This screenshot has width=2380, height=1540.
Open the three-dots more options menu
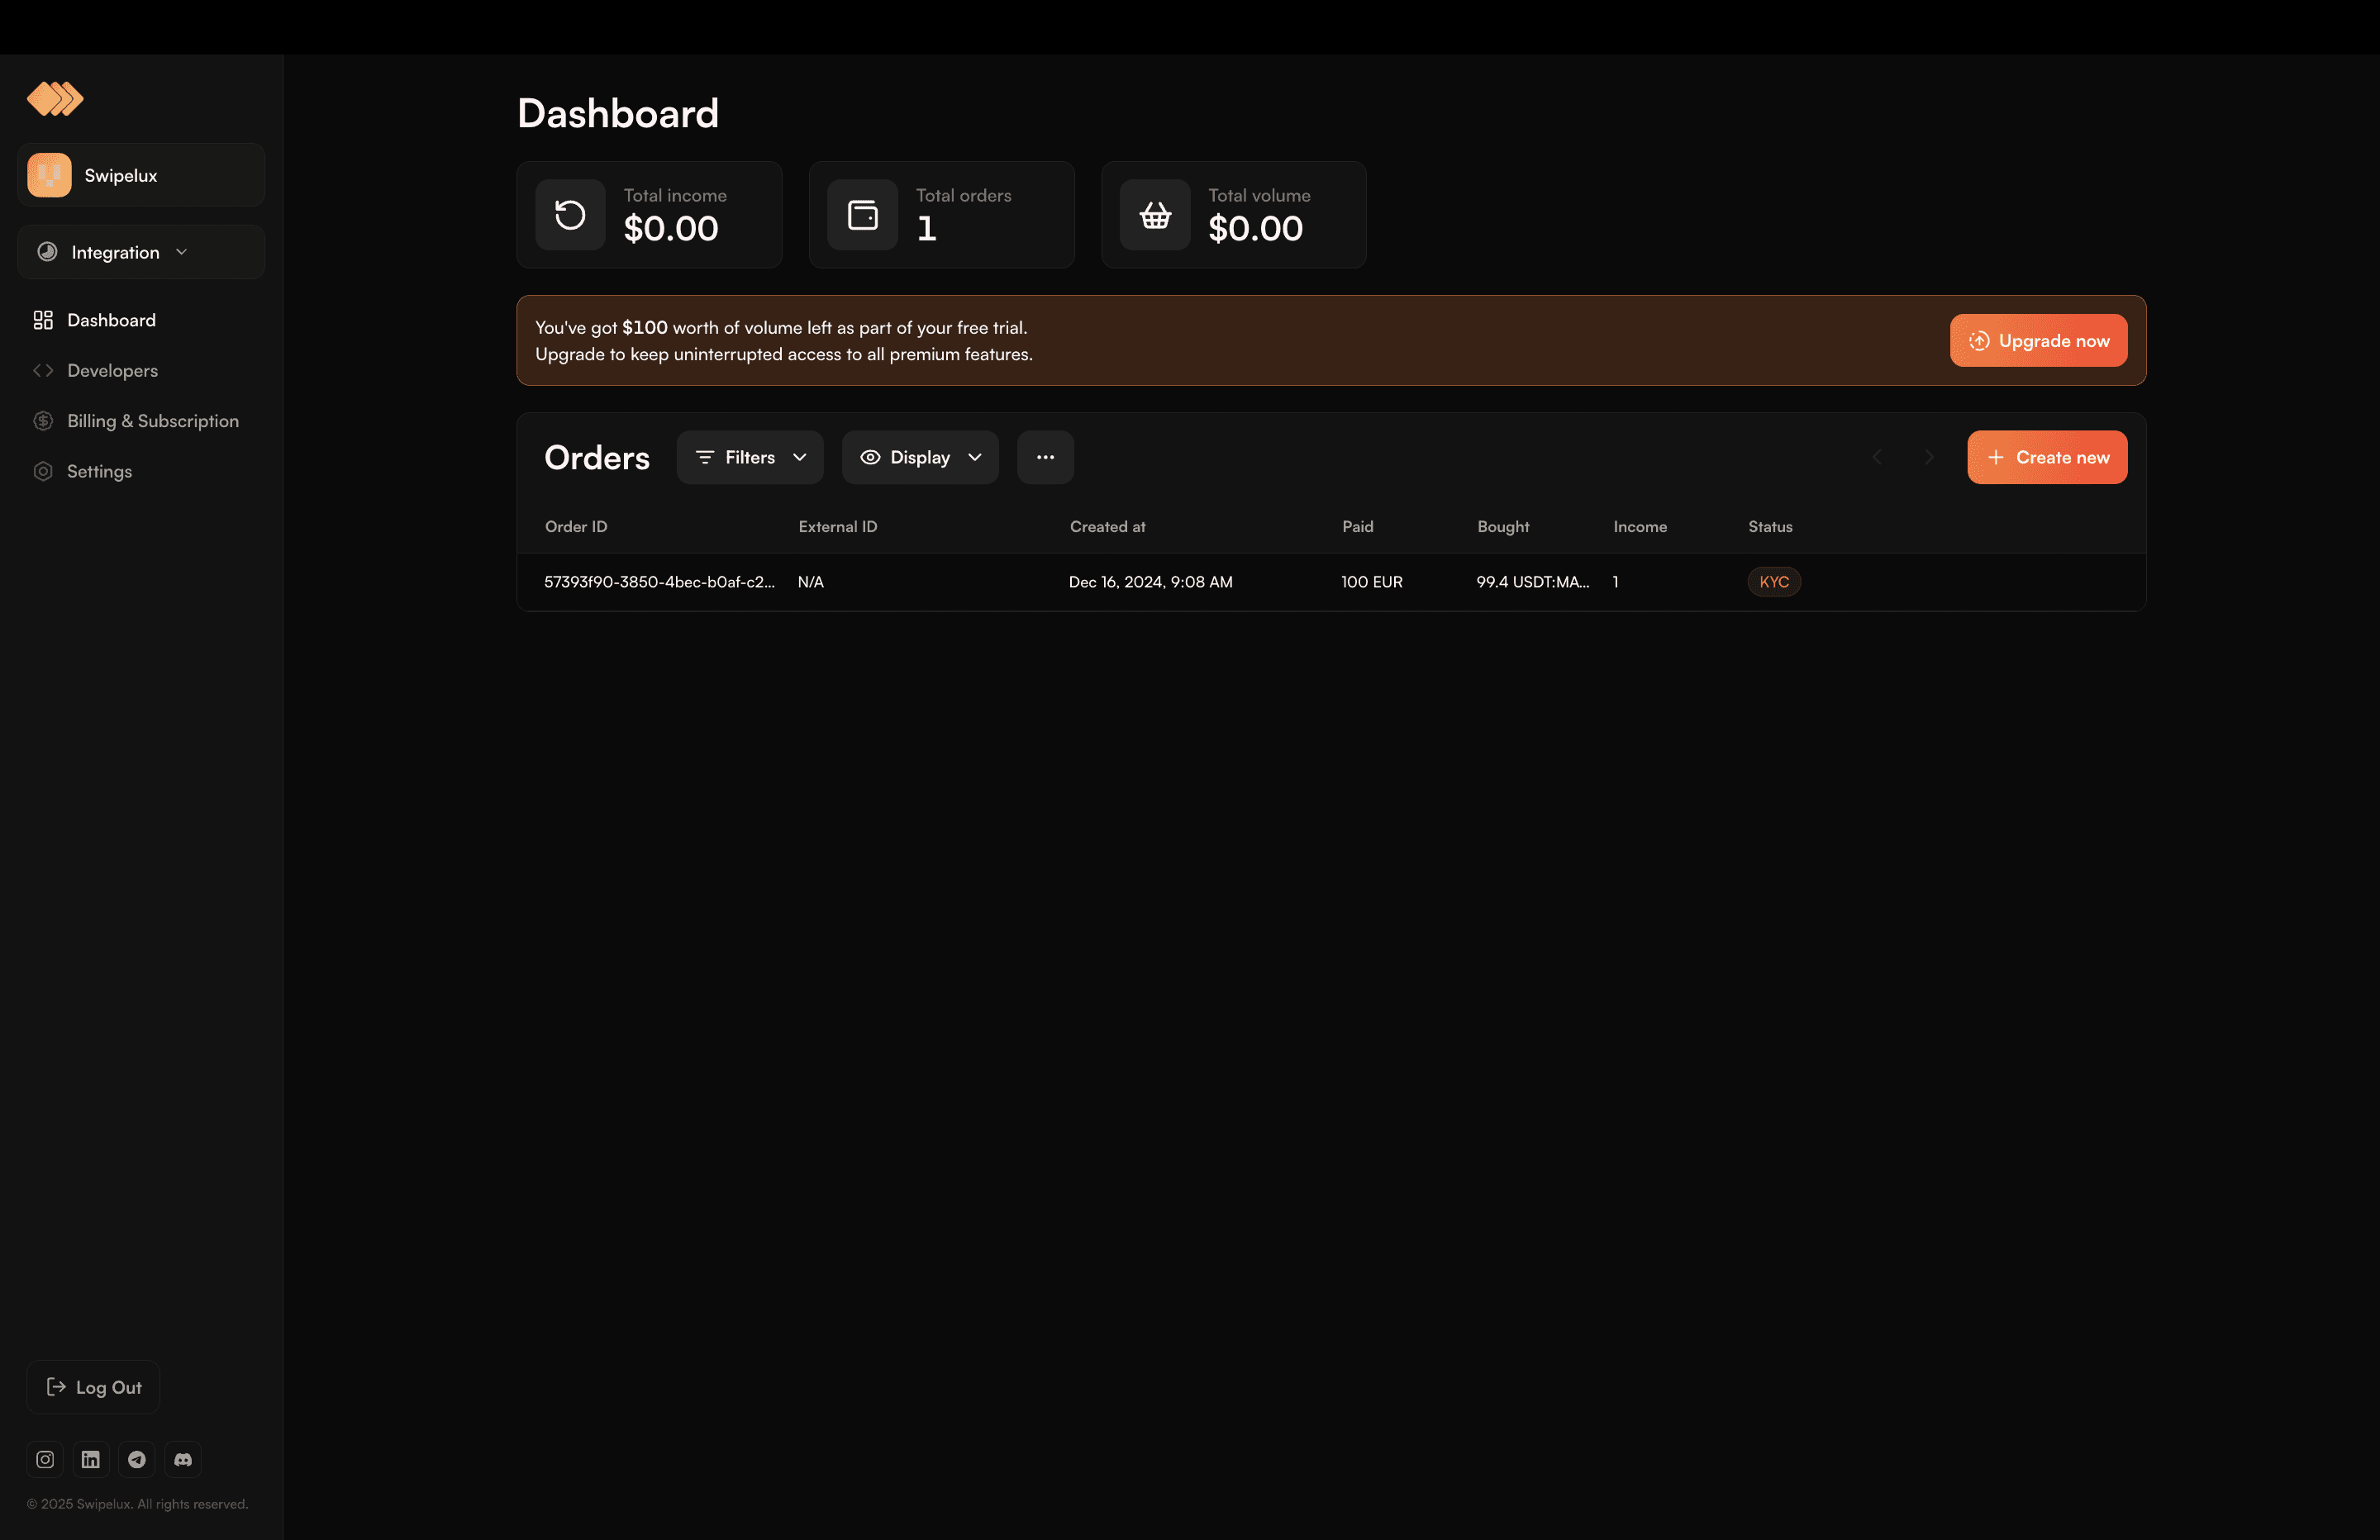tap(1045, 457)
